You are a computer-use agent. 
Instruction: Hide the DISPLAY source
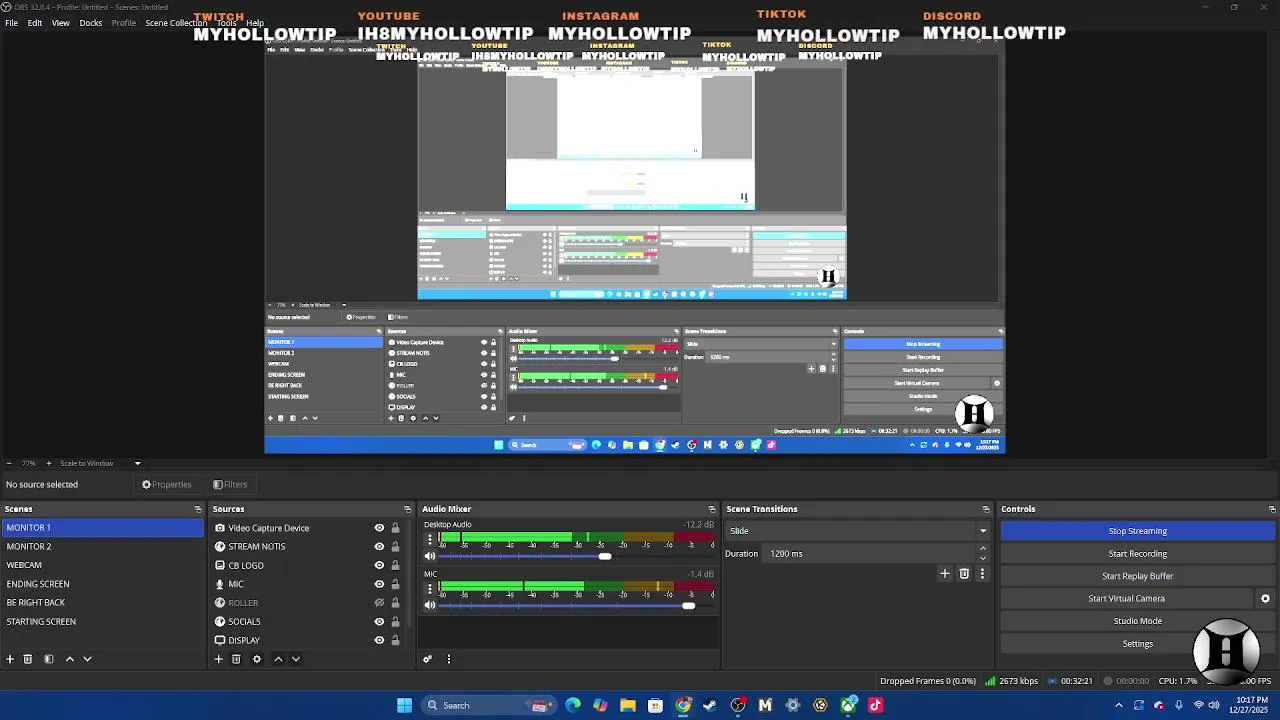pos(379,640)
